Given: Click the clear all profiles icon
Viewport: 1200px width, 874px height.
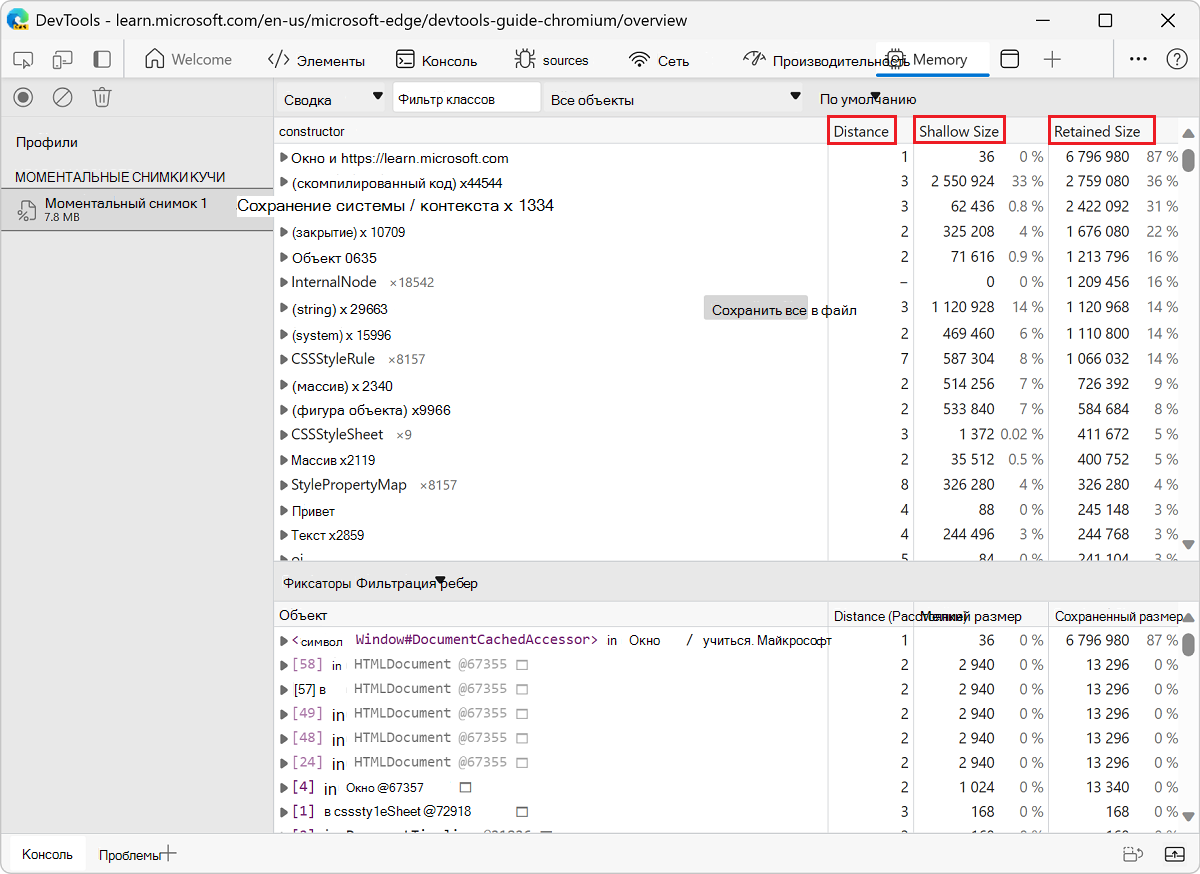Looking at the screenshot, I should pyautogui.click(x=63, y=97).
